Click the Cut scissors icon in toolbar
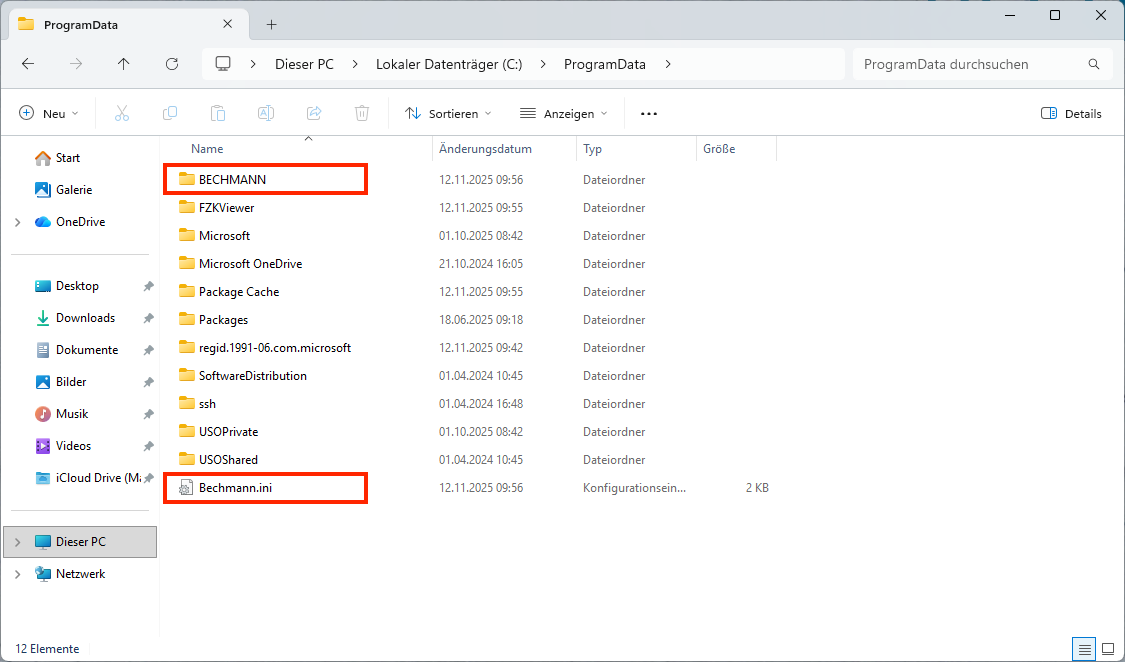The image size is (1125, 662). pos(122,114)
